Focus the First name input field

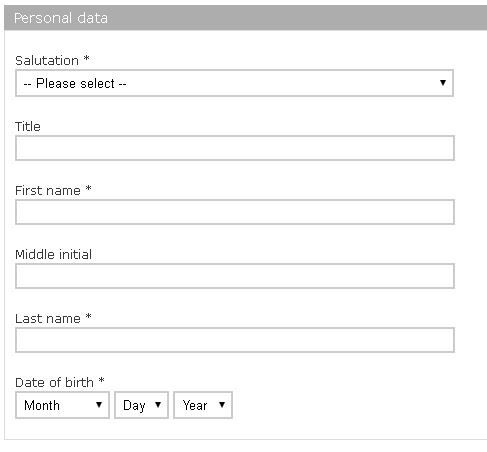pyautogui.click(x=235, y=212)
